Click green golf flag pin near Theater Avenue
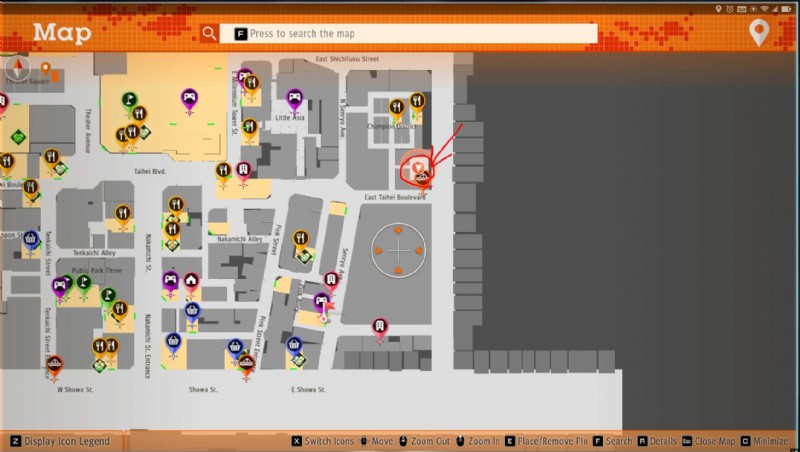 point(129,100)
